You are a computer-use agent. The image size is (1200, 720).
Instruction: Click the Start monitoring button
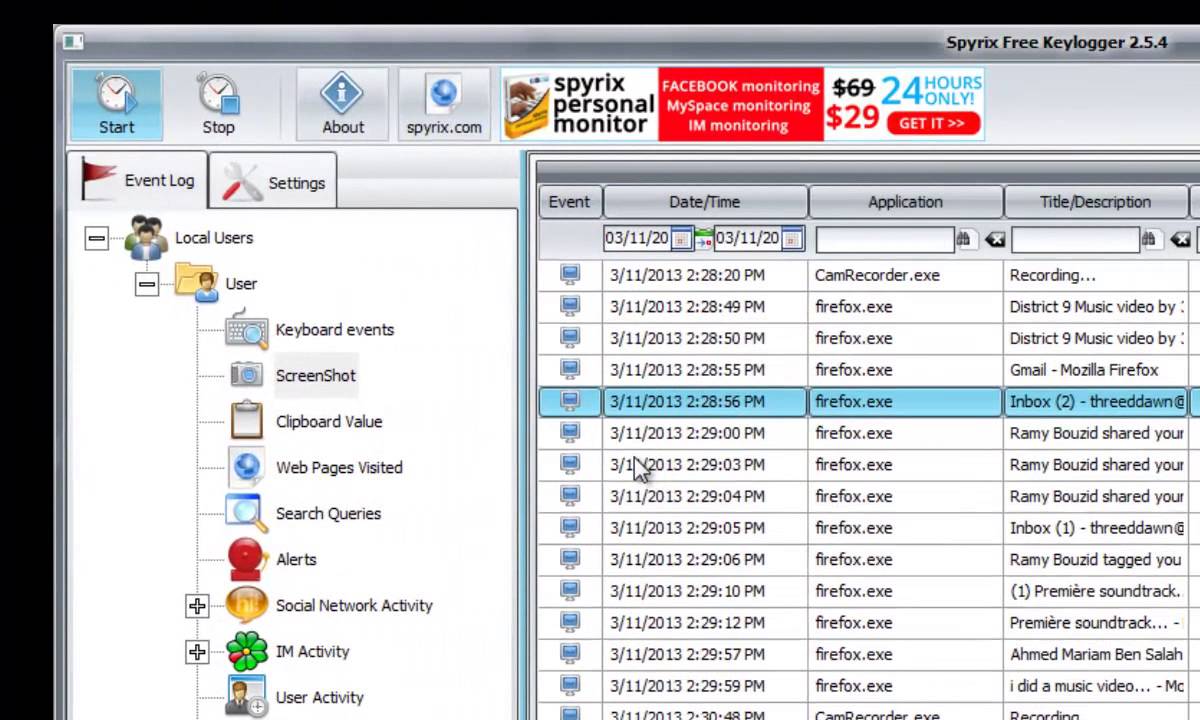(x=116, y=104)
